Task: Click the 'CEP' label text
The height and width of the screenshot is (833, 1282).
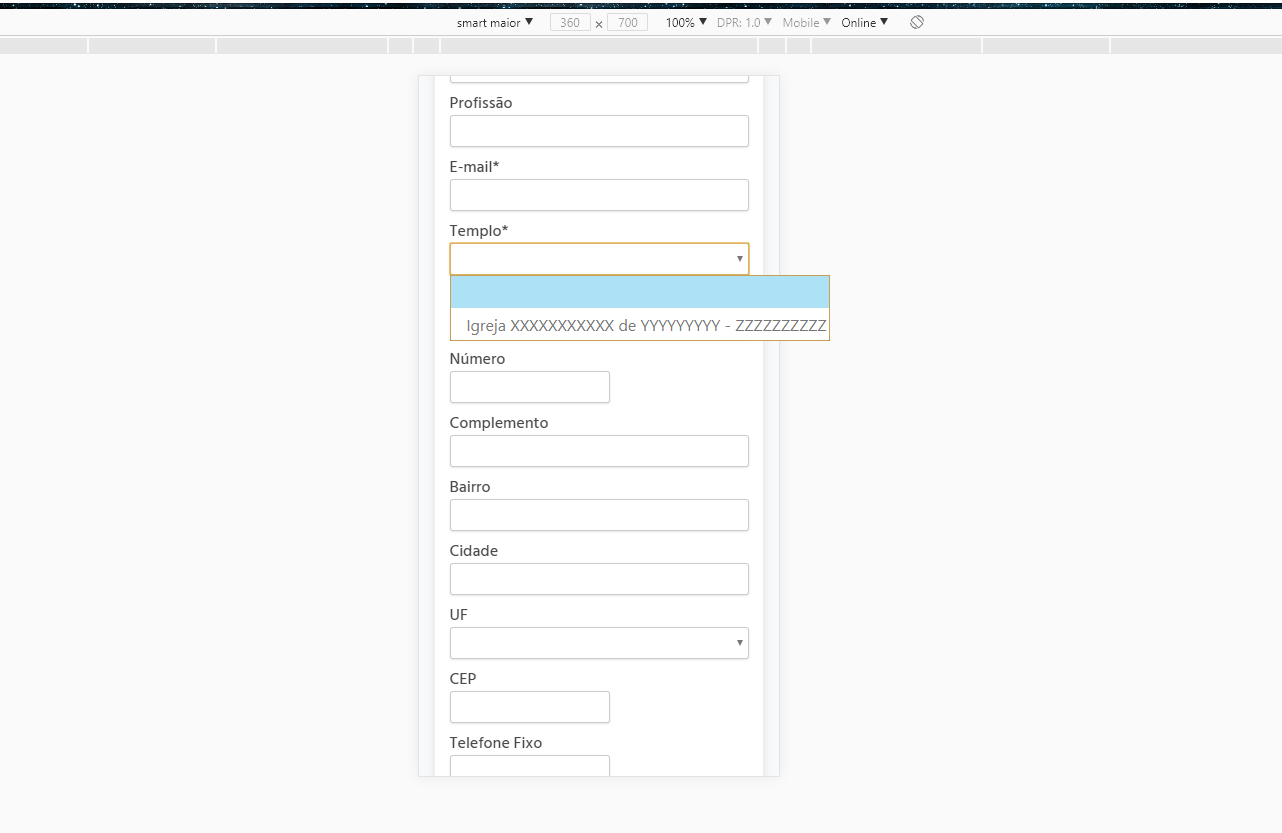Action: coord(463,679)
